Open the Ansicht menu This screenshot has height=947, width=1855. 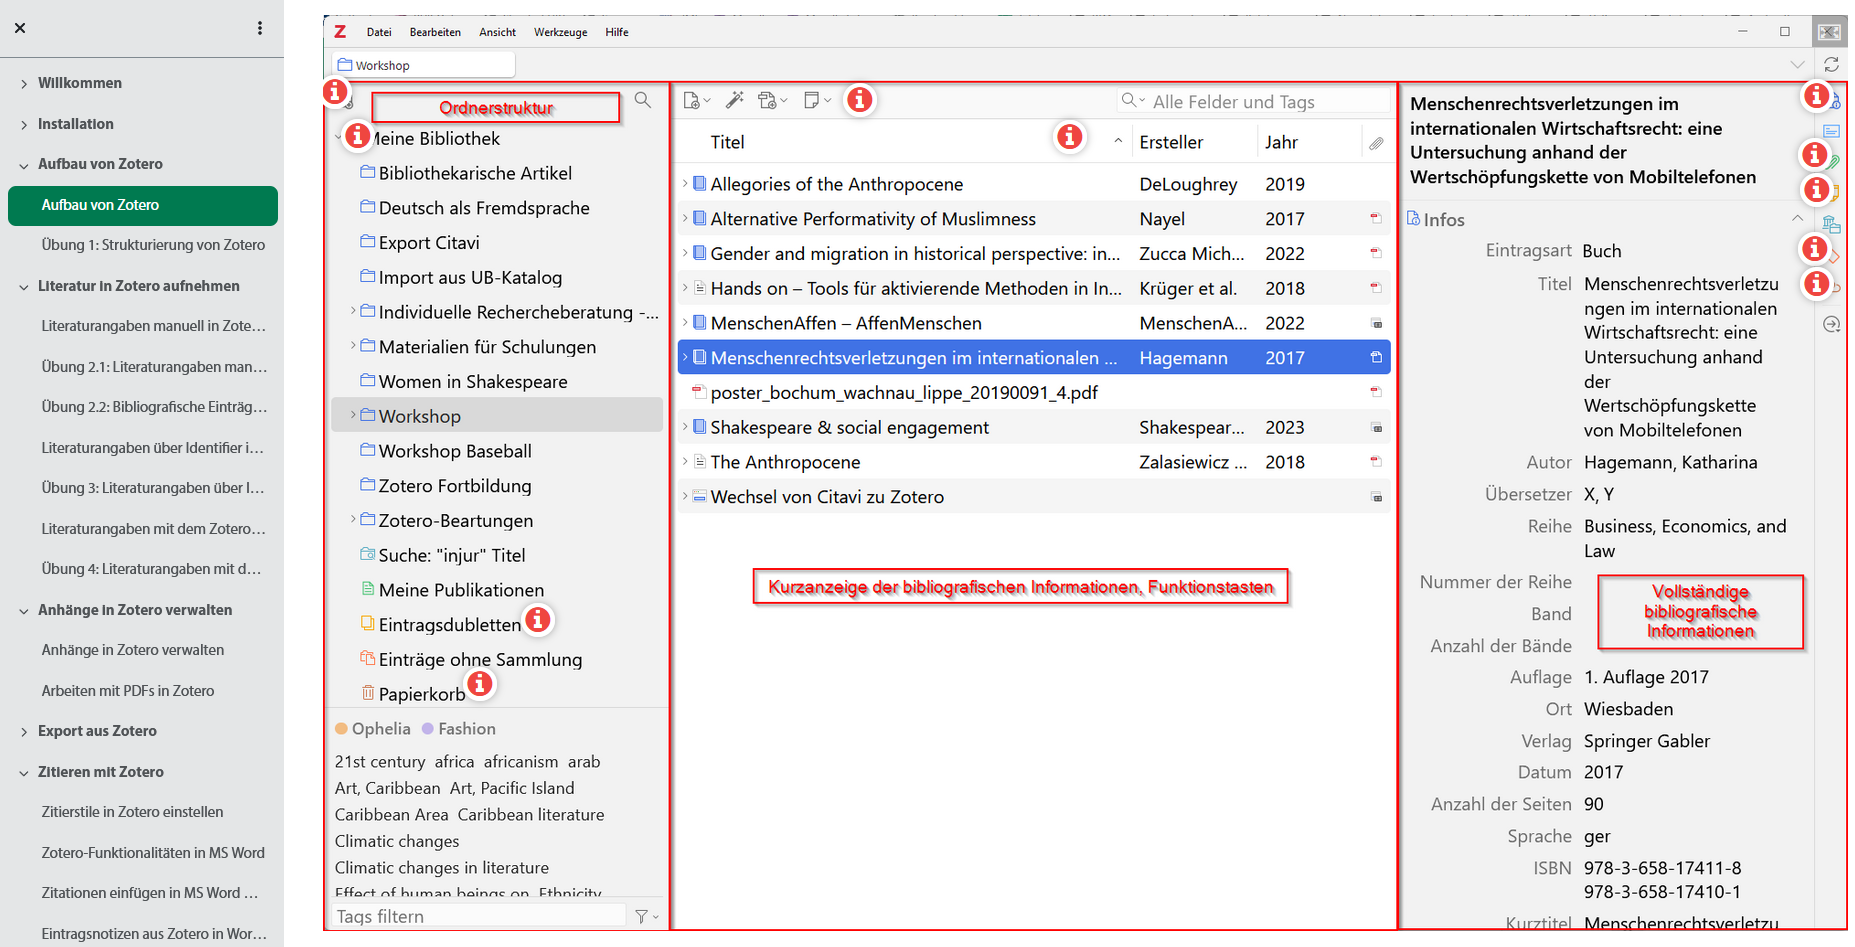497,32
